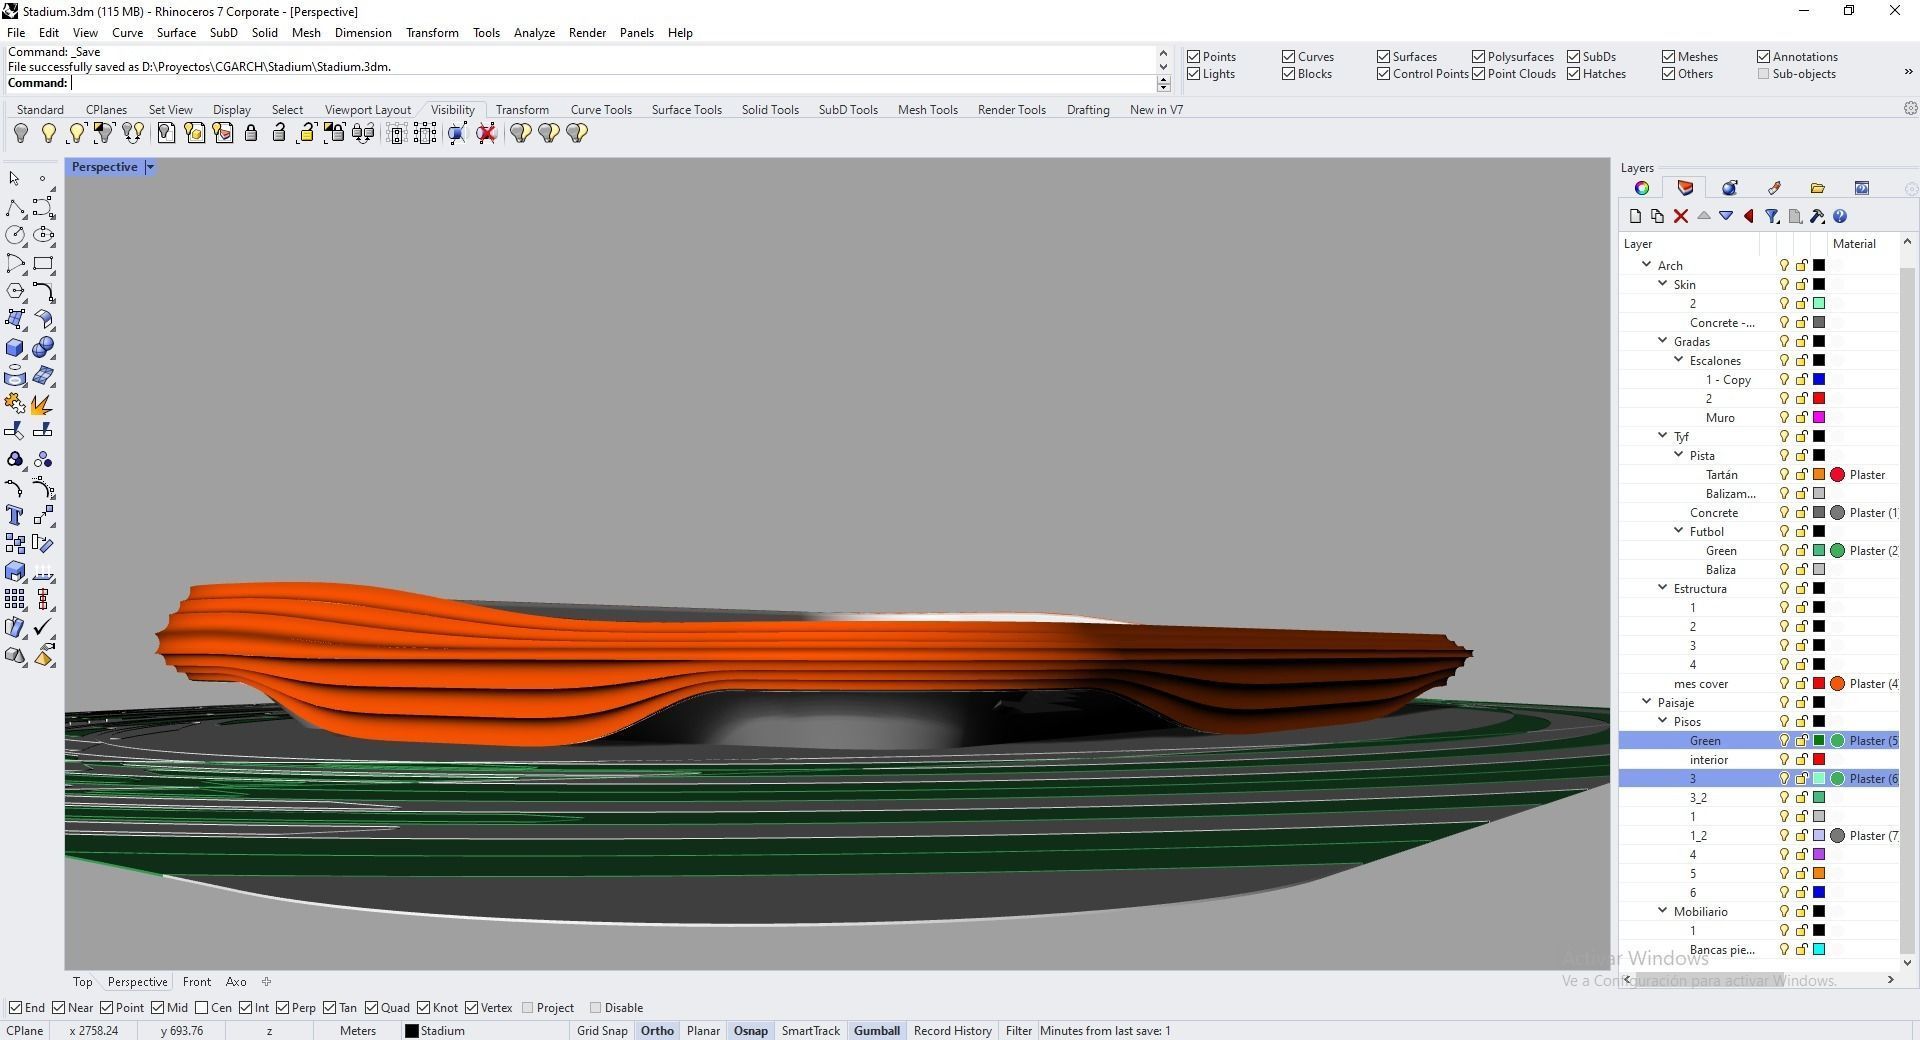This screenshot has width=1920, height=1040.
Task: Enable the Cen object snap checkbox
Action: coord(202,1007)
